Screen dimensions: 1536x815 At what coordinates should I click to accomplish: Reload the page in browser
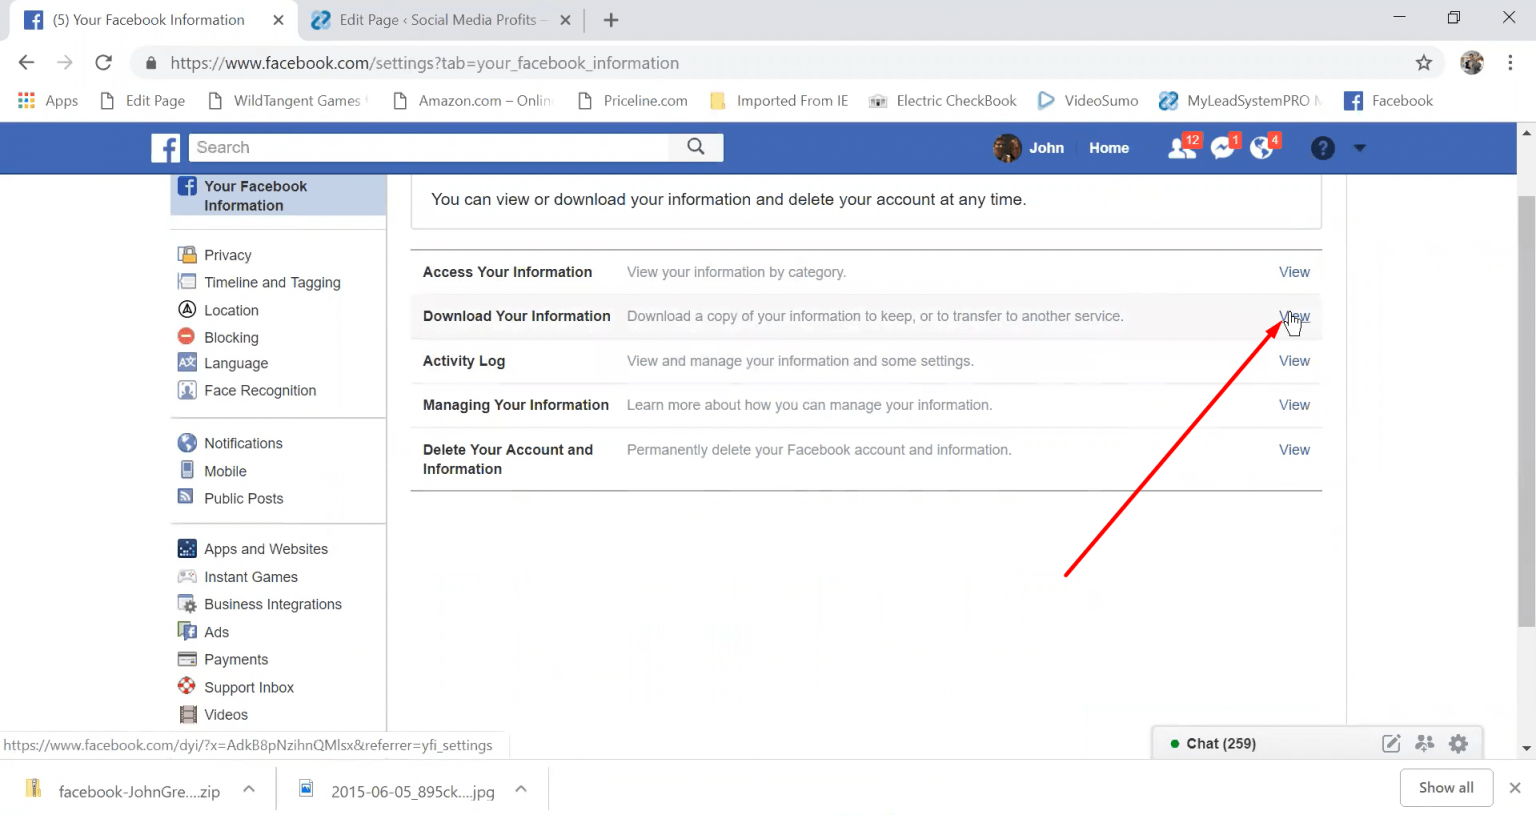103,63
